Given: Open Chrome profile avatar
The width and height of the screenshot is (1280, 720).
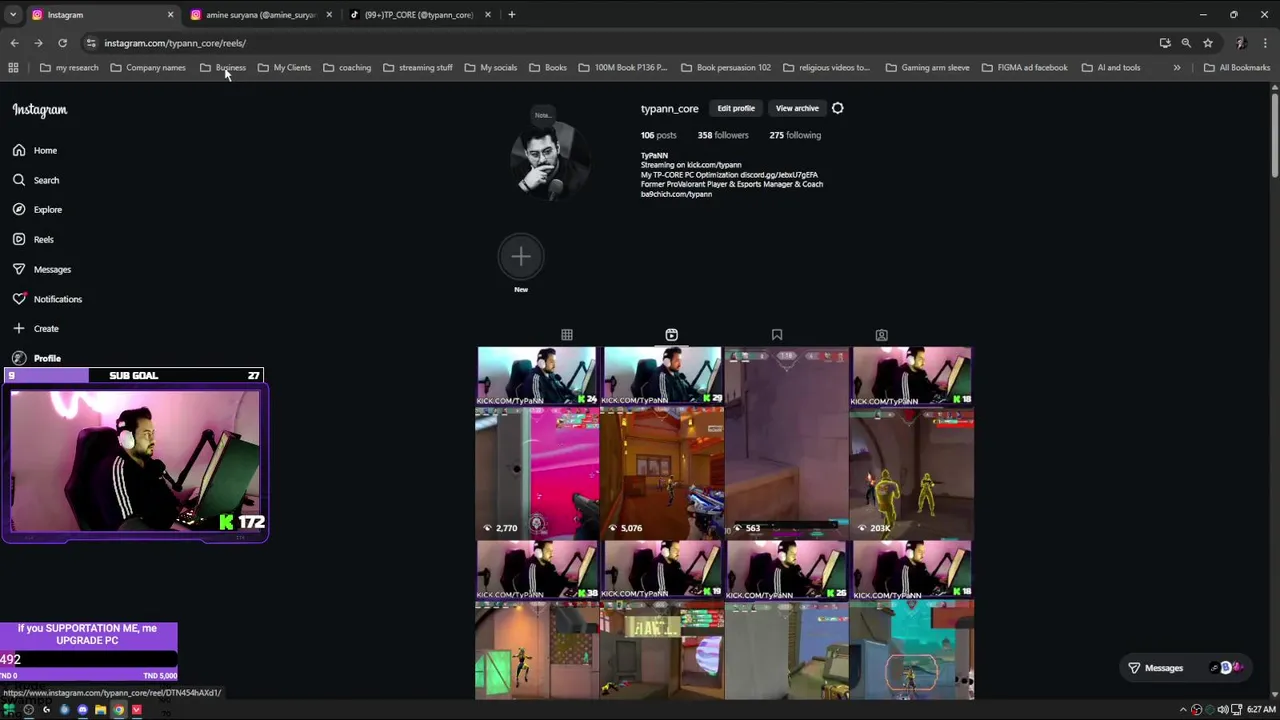Looking at the screenshot, I should [1240, 43].
